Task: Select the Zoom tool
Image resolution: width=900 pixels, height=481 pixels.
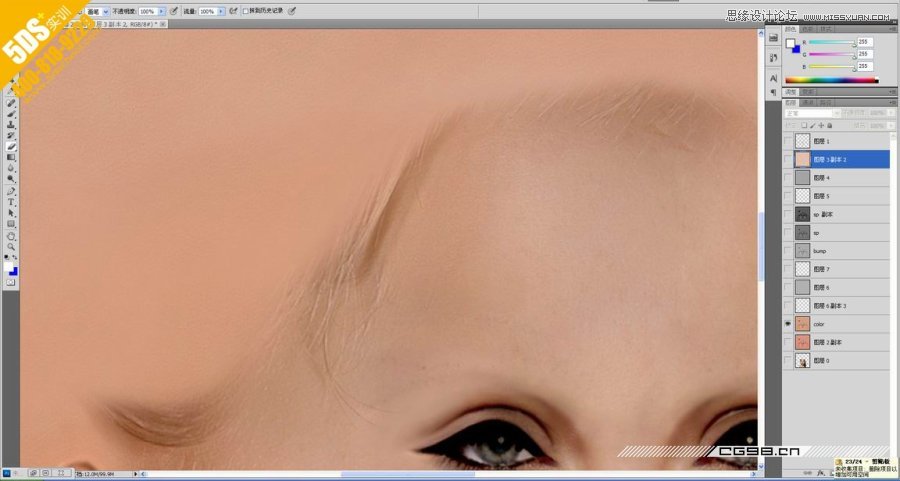Action: click(11, 247)
